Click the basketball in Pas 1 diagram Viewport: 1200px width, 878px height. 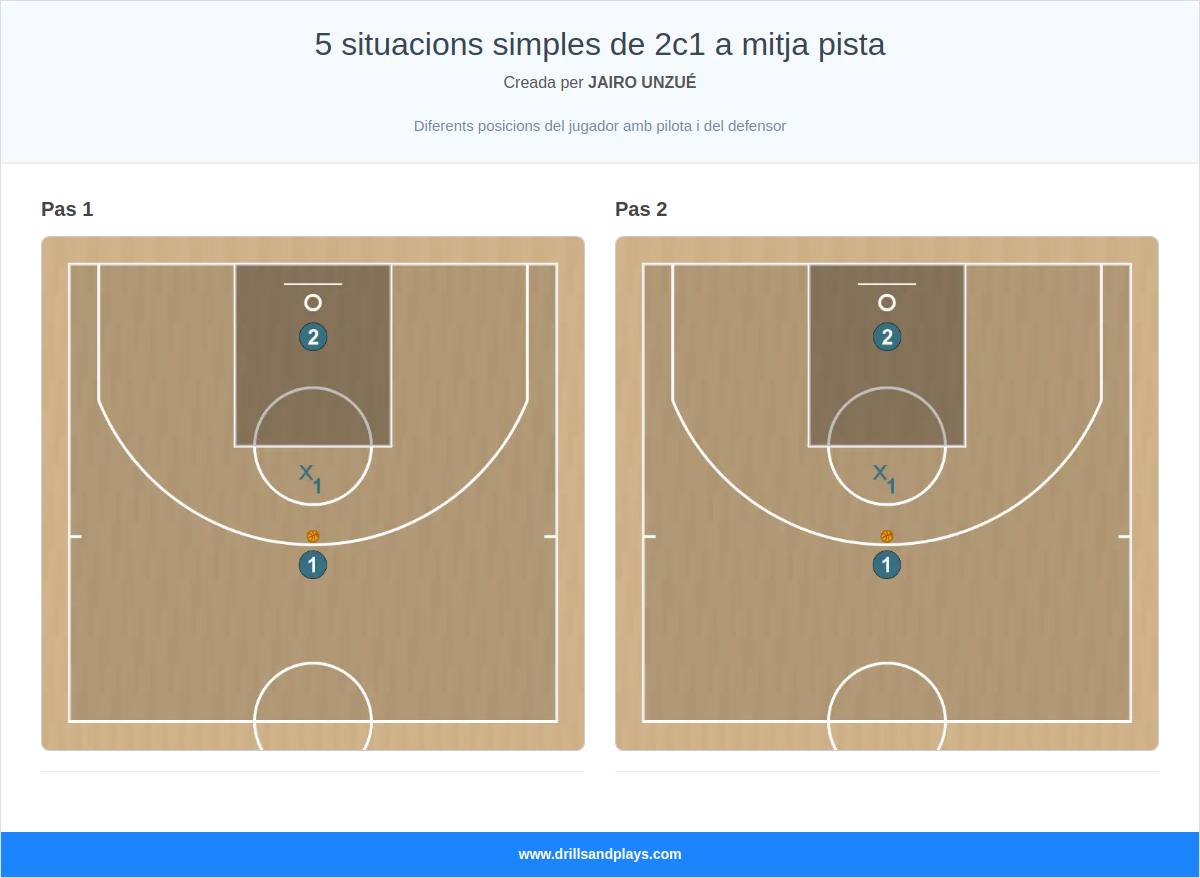coord(313,536)
